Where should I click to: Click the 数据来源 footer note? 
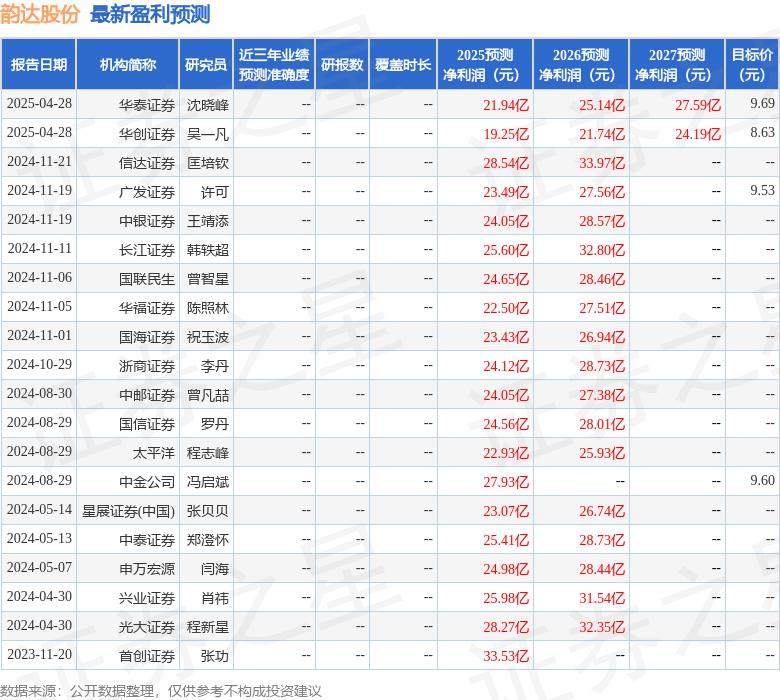pyautogui.click(x=161, y=691)
